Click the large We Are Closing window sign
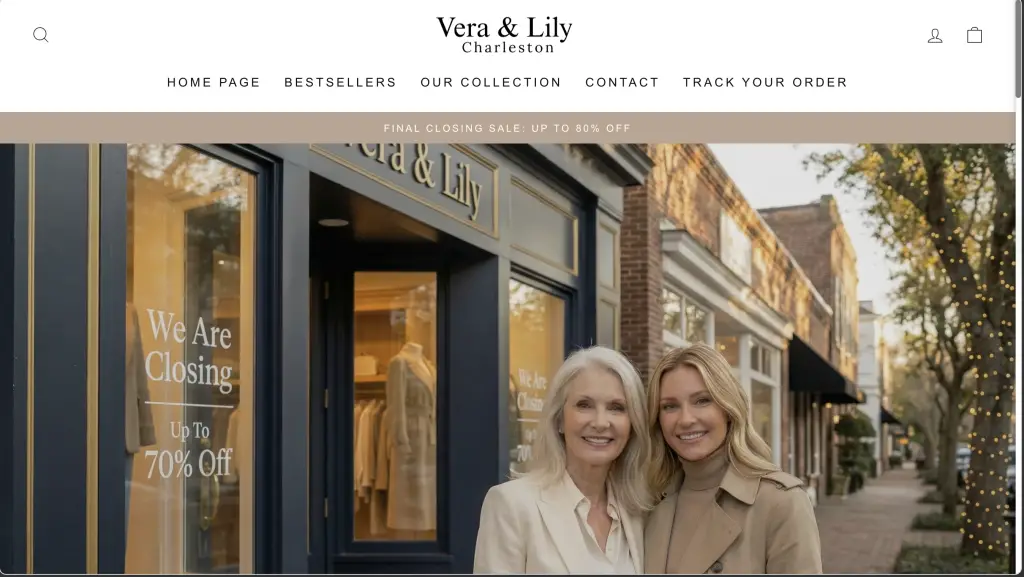The width and height of the screenshot is (1024, 577). click(x=189, y=394)
